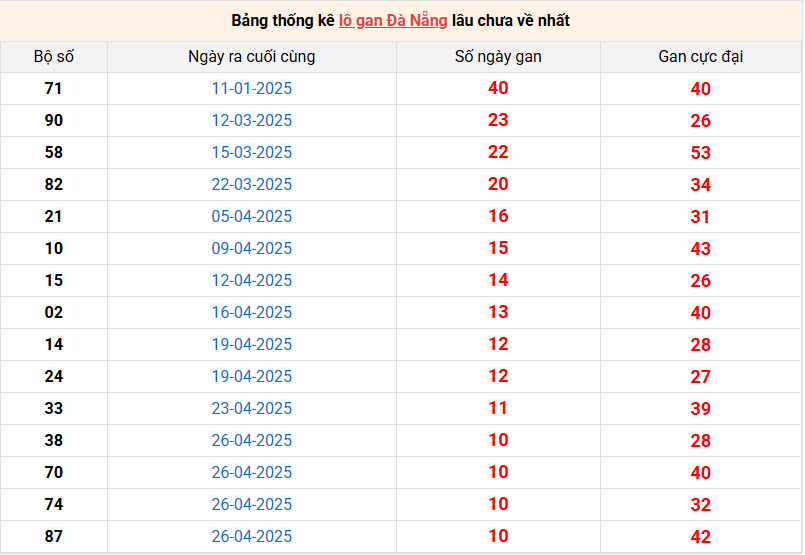805x555 pixels.
Task: Click the 'Ngày ra cuối cùng' header
Action: (x=252, y=56)
